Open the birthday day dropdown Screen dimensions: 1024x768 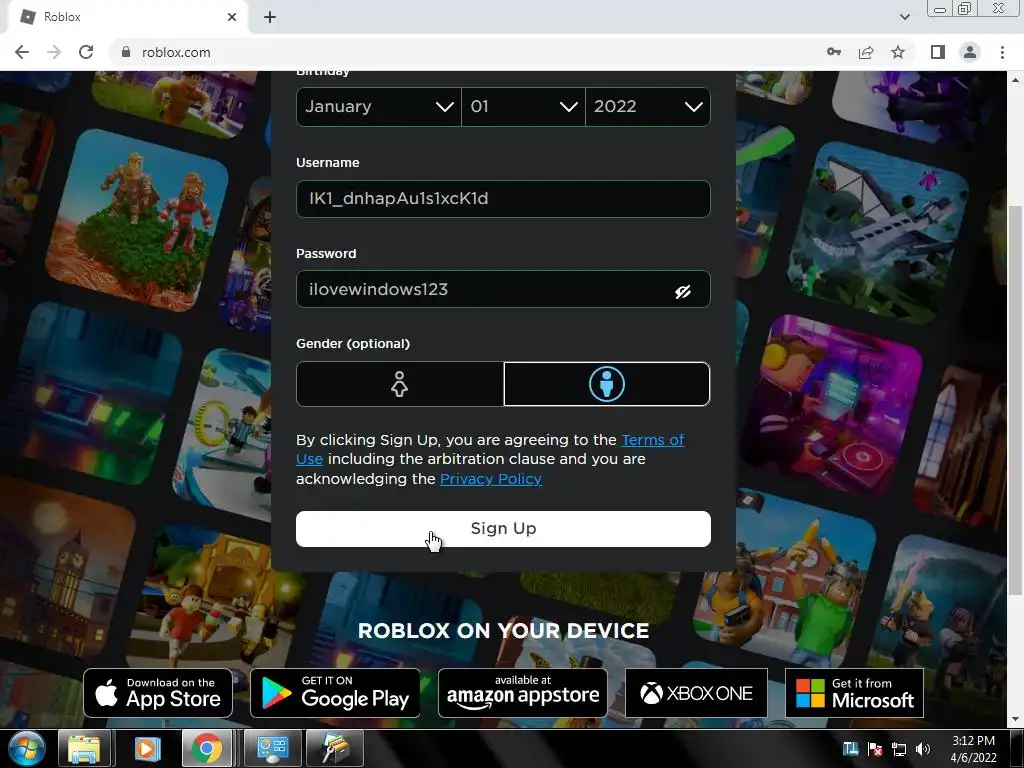(523, 106)
